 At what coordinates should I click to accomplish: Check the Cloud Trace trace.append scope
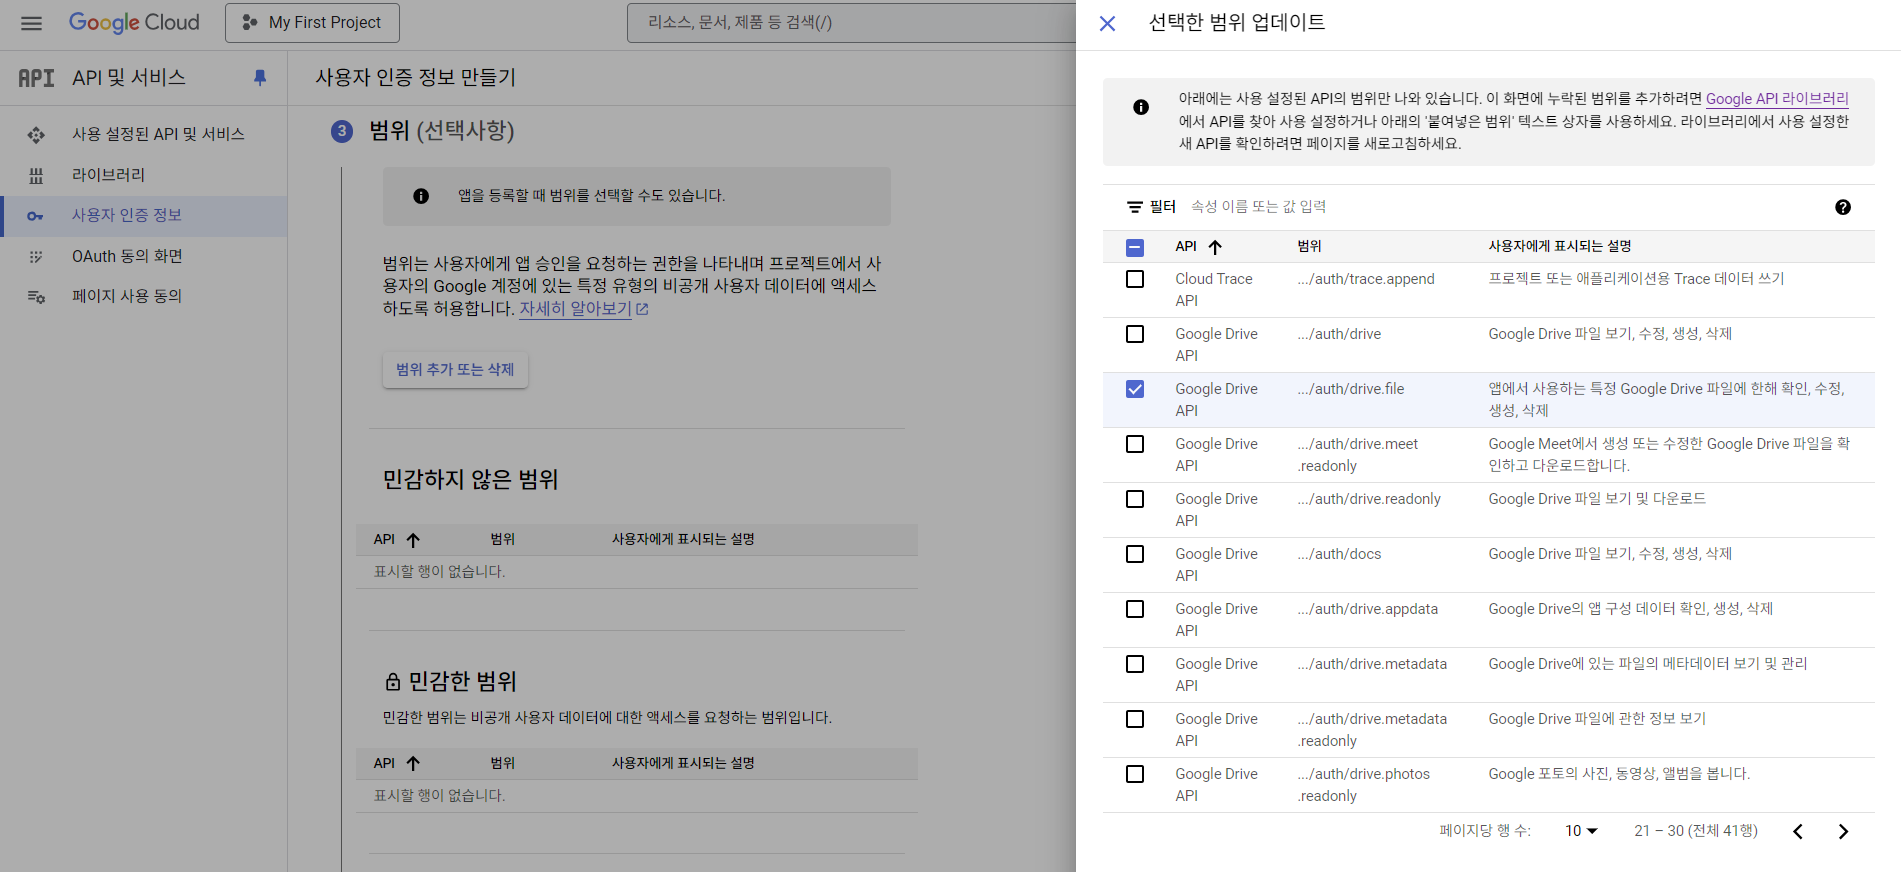1135,279
